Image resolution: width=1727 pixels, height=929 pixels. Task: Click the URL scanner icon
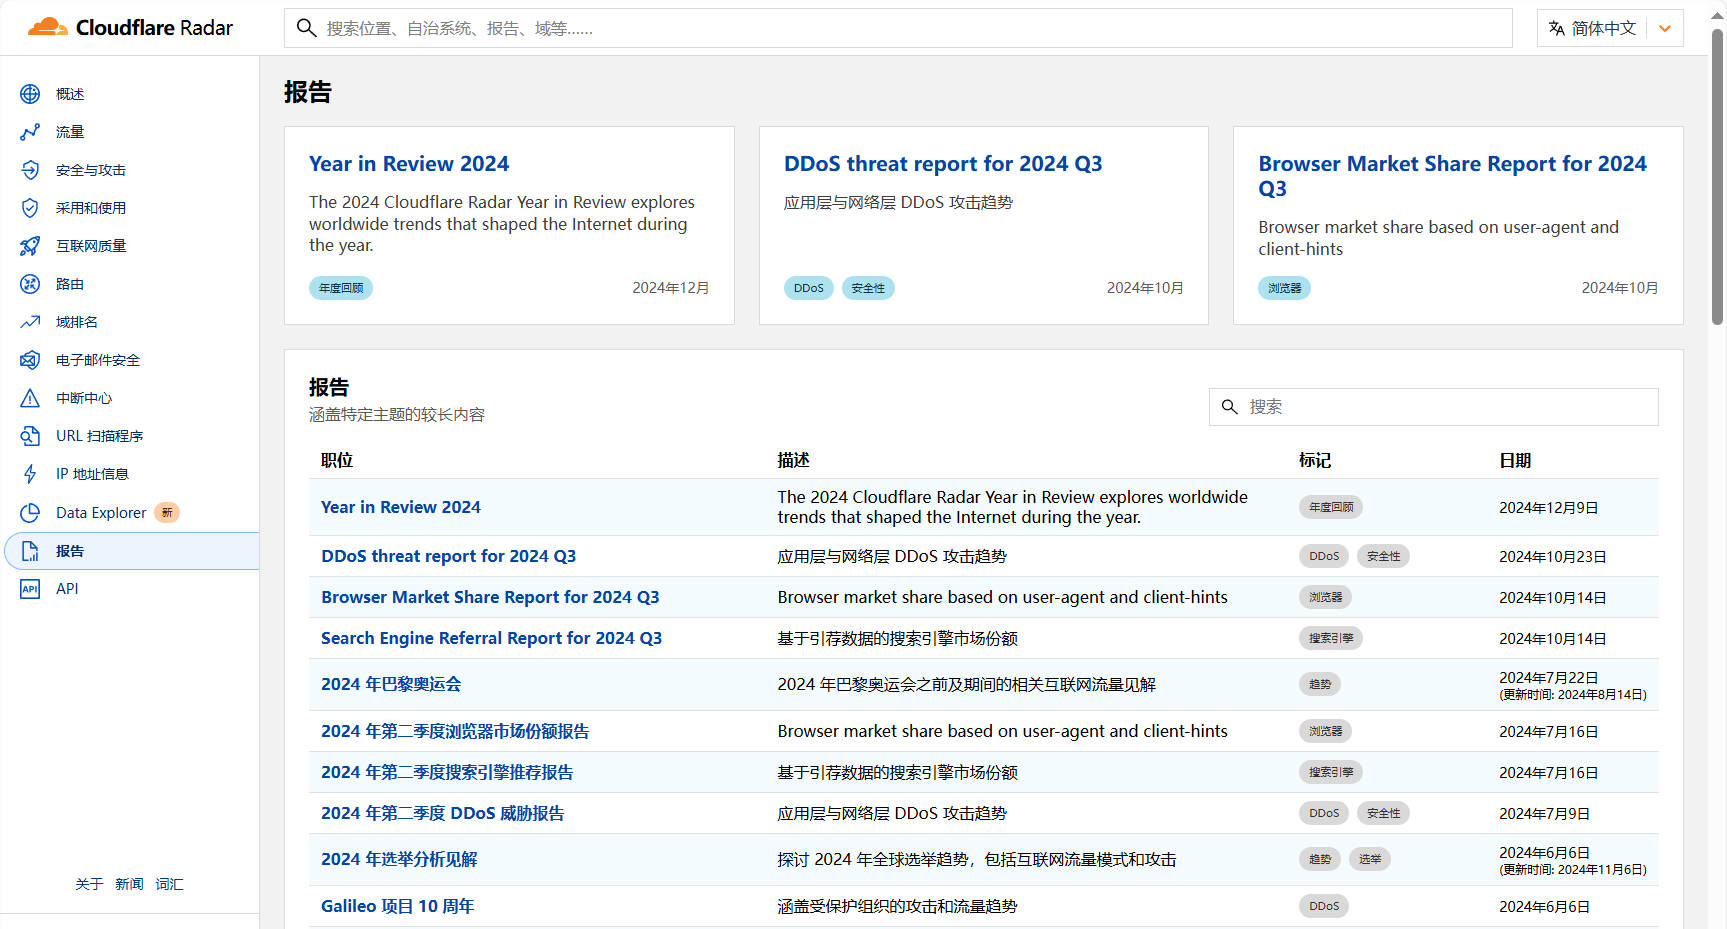30,436
